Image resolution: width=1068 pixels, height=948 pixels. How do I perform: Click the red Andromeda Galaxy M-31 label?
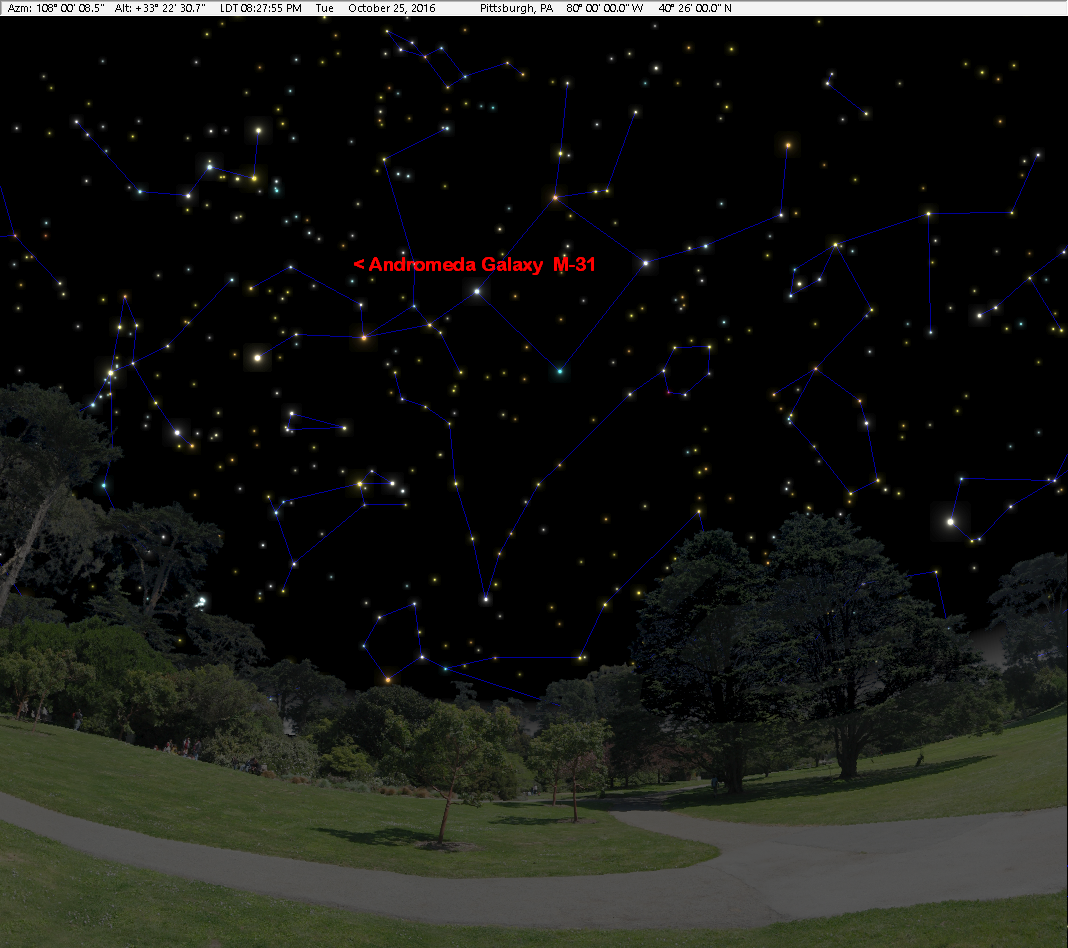[x=475, y=264]
